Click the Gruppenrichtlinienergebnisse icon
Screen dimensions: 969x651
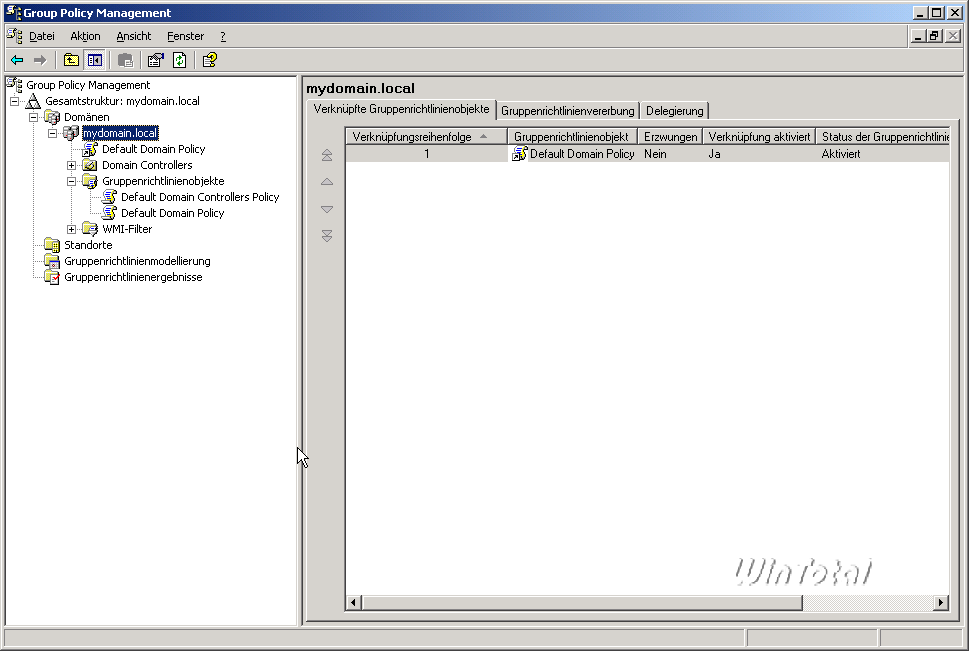[x=53, y=277]
